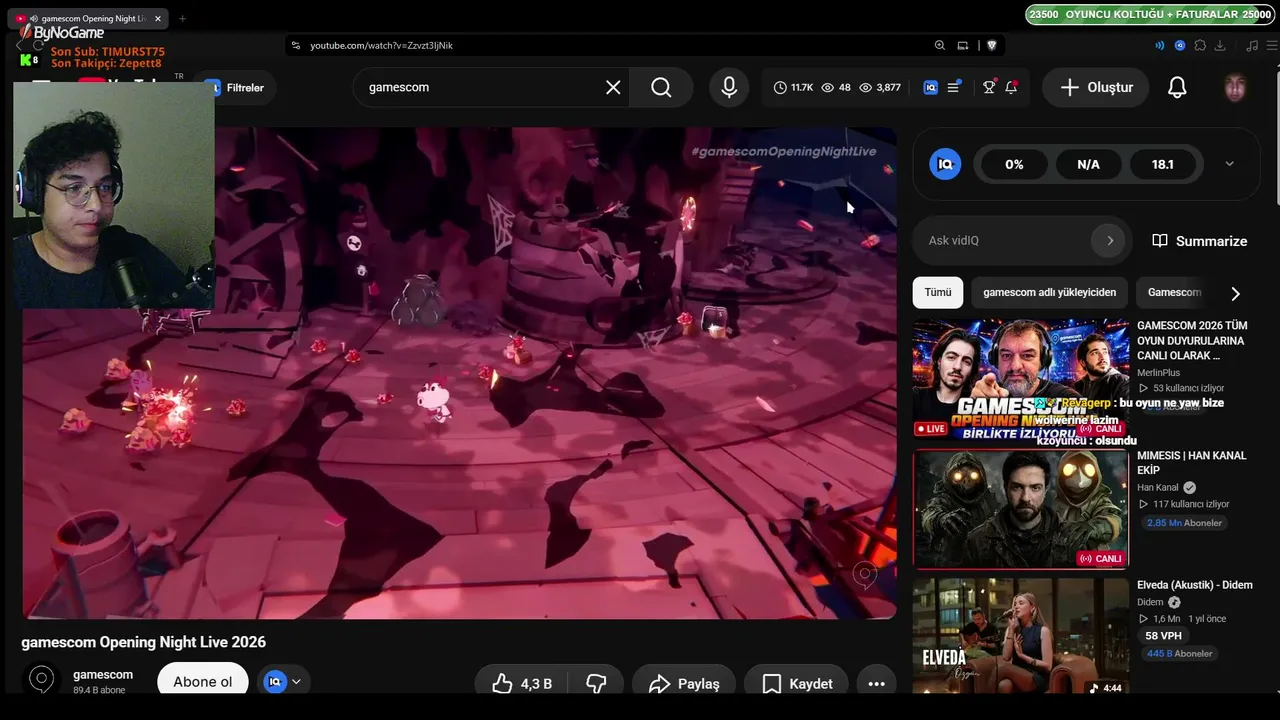Close the gamescom Opening Night Live tab
Screen dimensions: 1280x720
pos(157,19)
